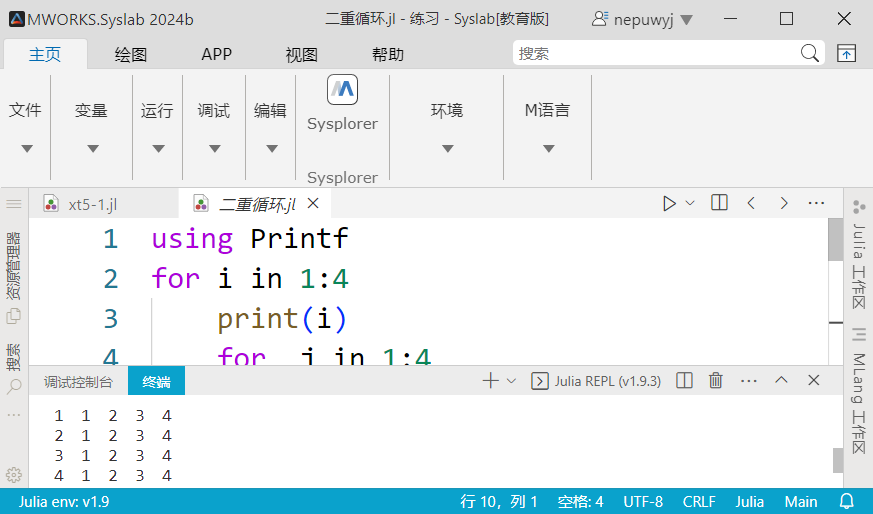The width and height of the screenshot is (873, 514).
Task: Open run options dropdown next to play
Action: (690, 203)
